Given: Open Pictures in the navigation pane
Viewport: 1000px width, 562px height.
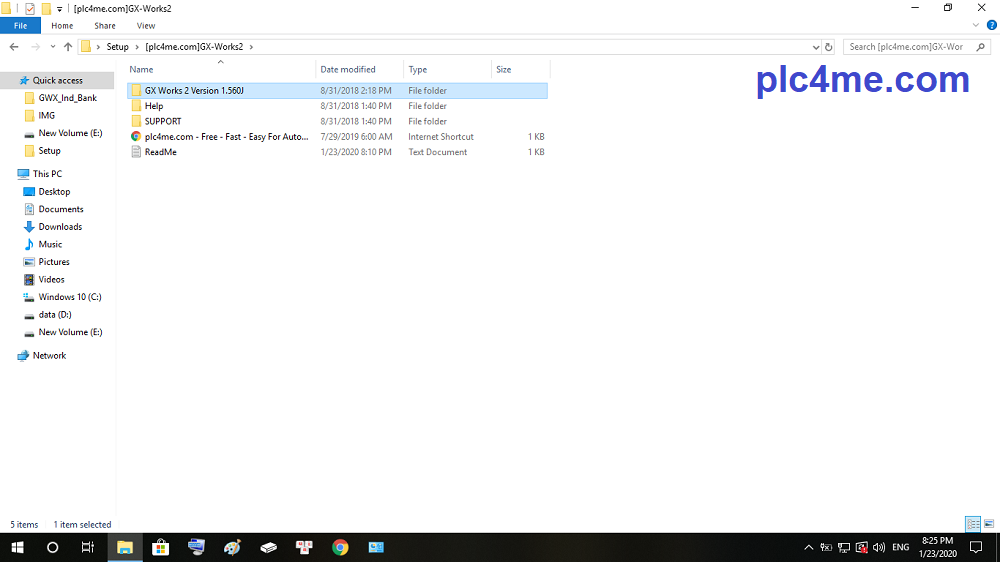Looking at the screenshot, I should 54,262.
